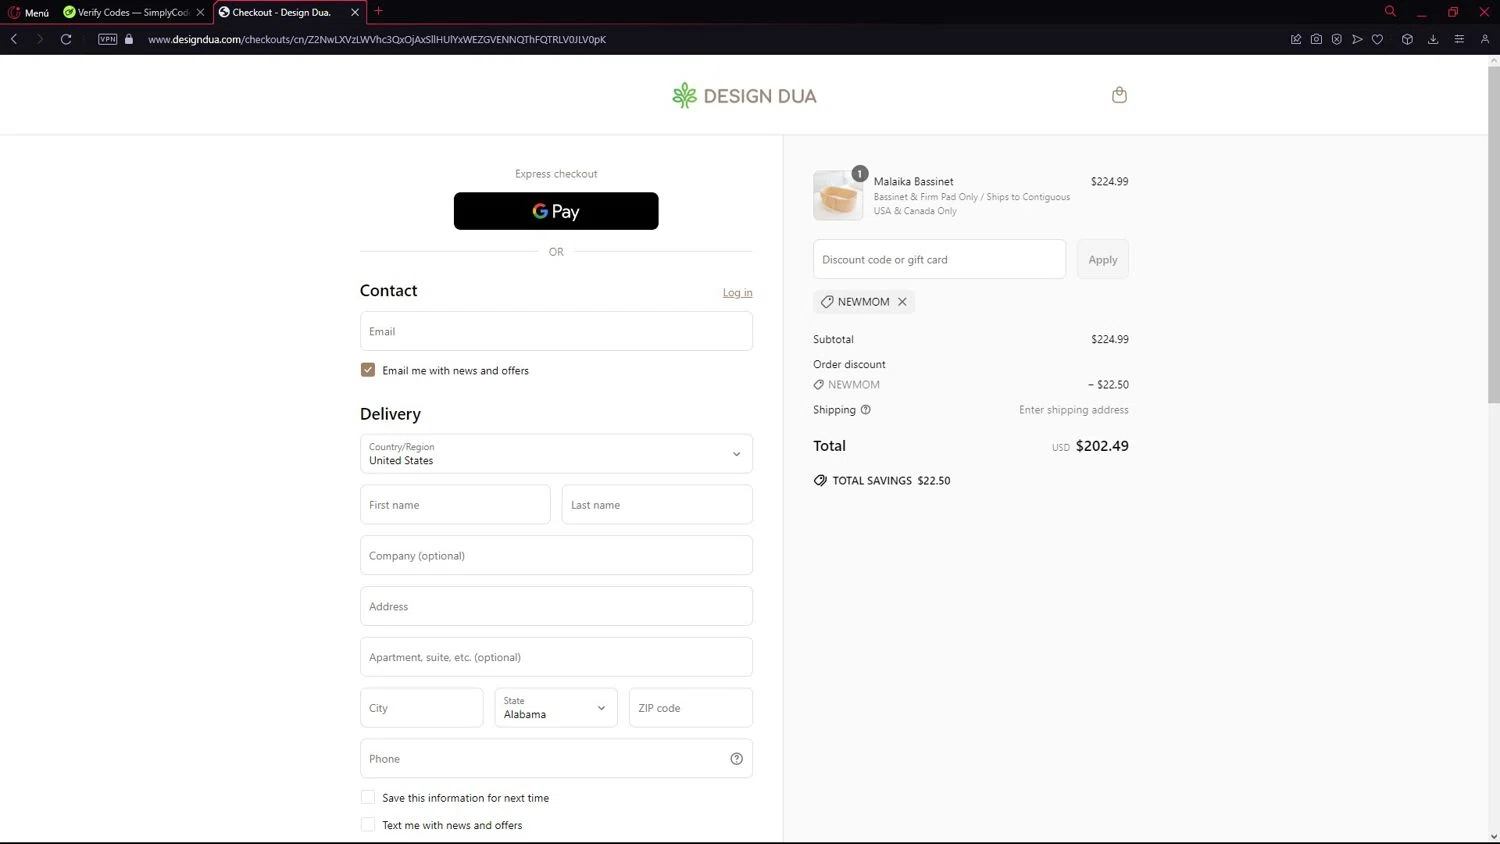Image resolution: width=1500 pixels, height=844 pixels.
Task: Focus the First name field
Action: pos(455,505)
